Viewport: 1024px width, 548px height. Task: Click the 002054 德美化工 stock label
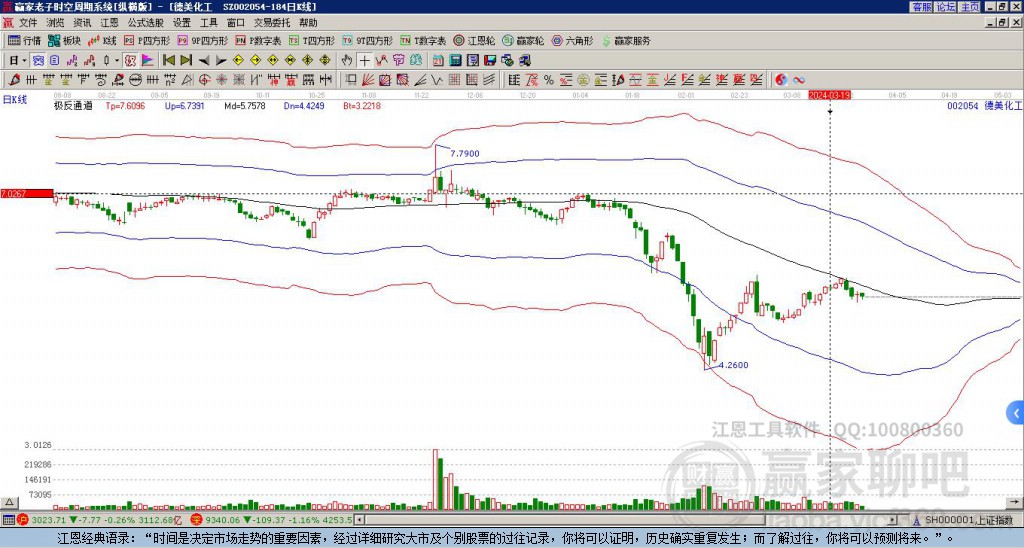(984, 105)
